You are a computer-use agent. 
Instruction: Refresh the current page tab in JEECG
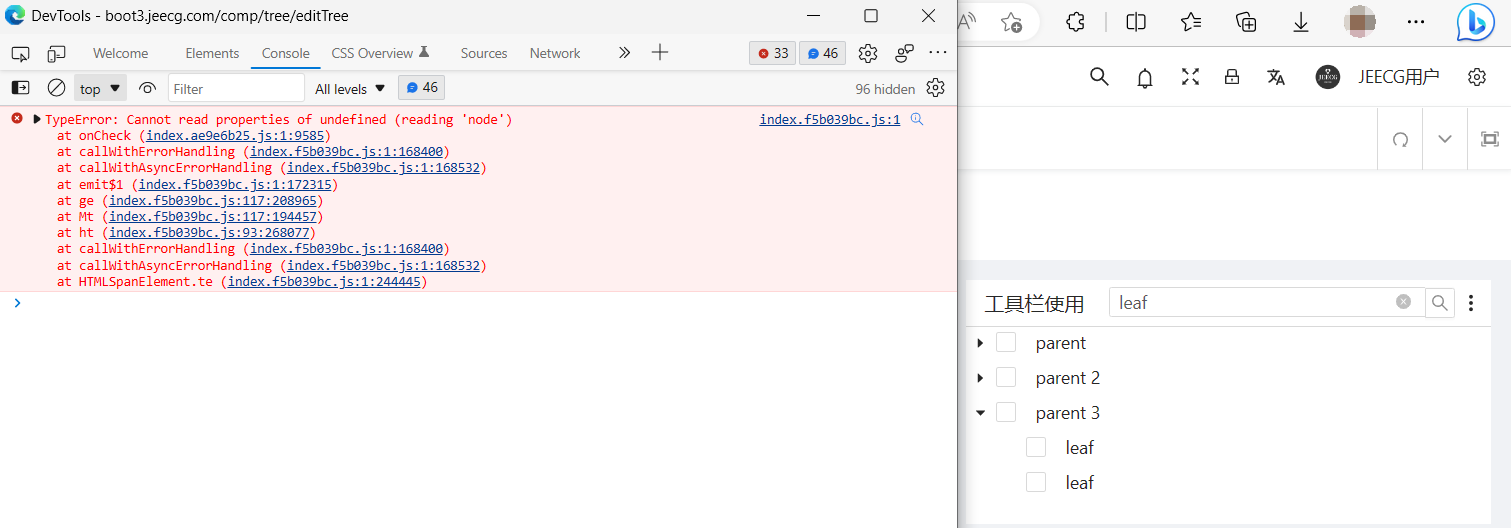(x=1400, y=139)
